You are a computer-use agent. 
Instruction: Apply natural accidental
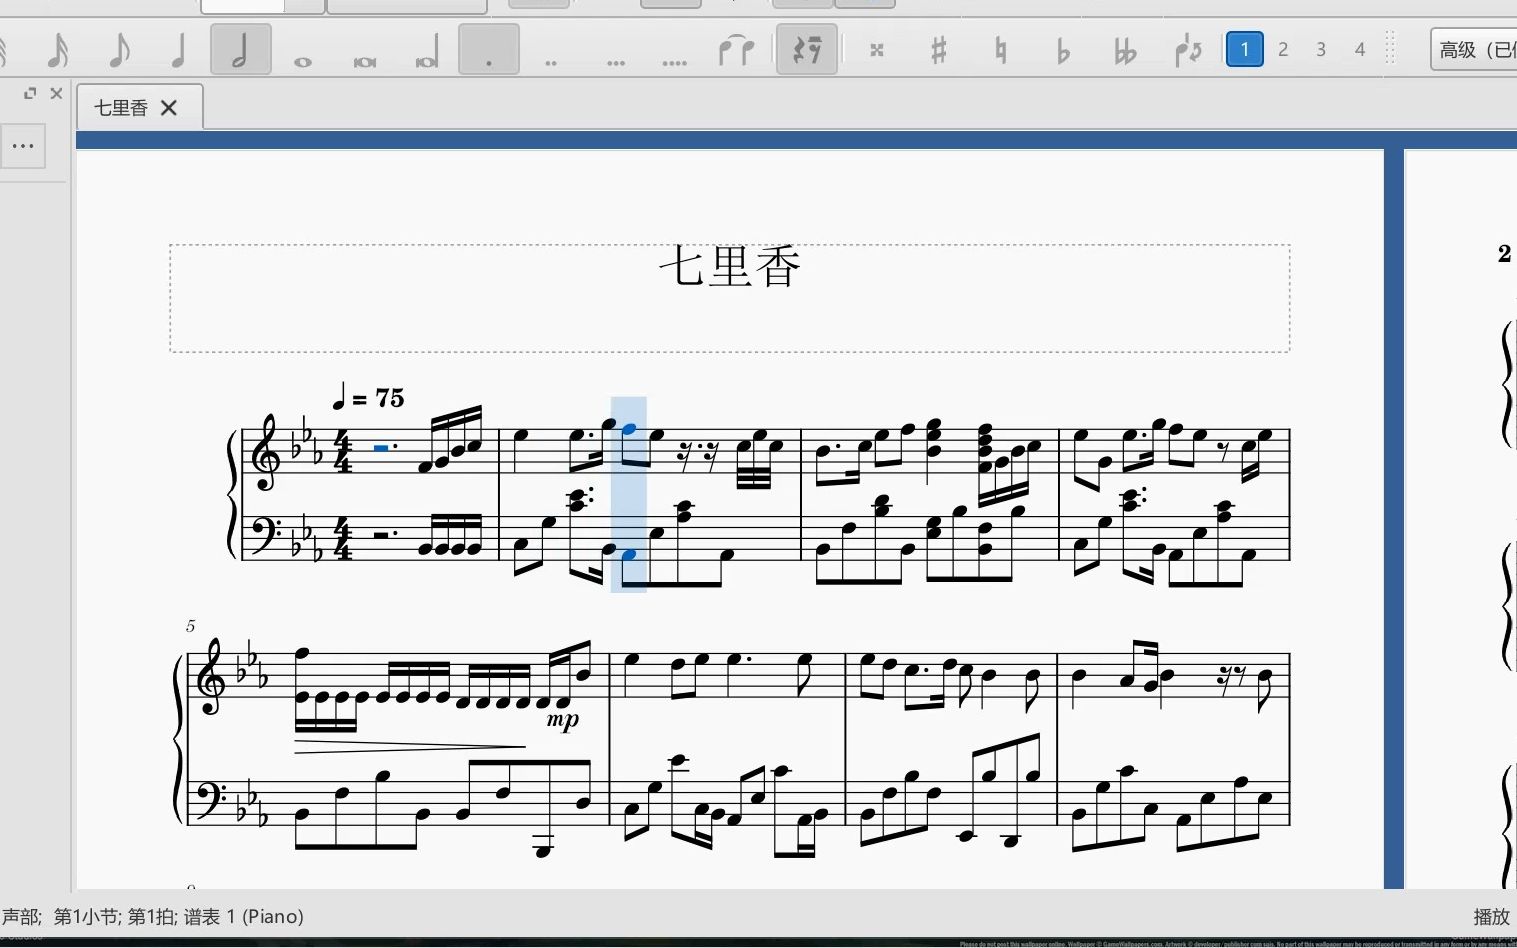point(1000,49)
